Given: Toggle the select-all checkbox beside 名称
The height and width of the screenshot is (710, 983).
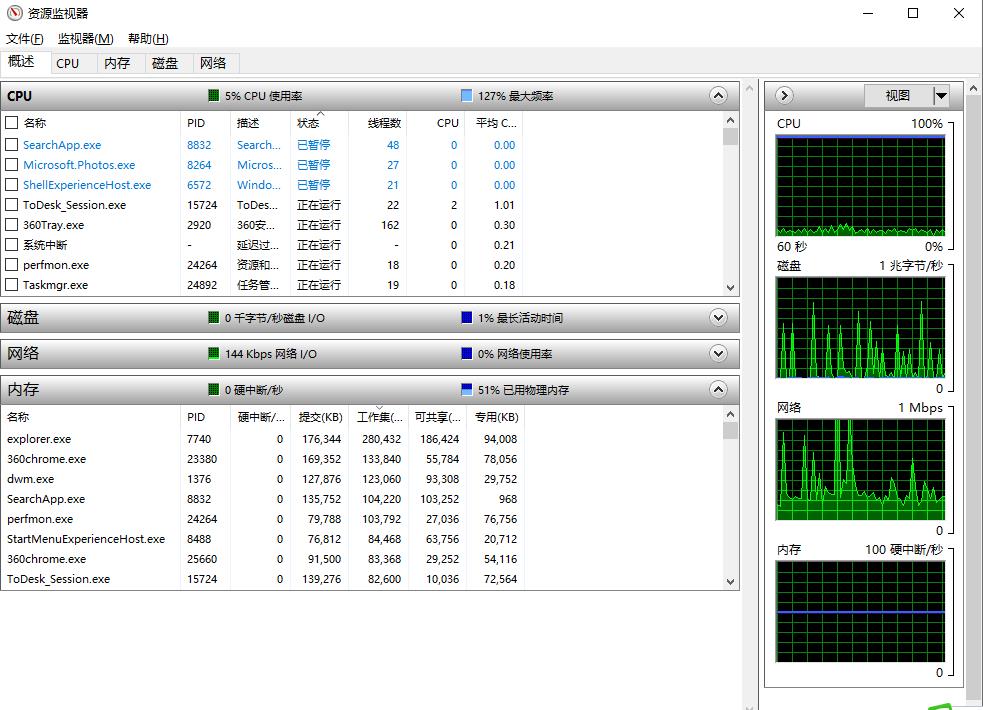Looking at the screenshot, I should (11, 122).
